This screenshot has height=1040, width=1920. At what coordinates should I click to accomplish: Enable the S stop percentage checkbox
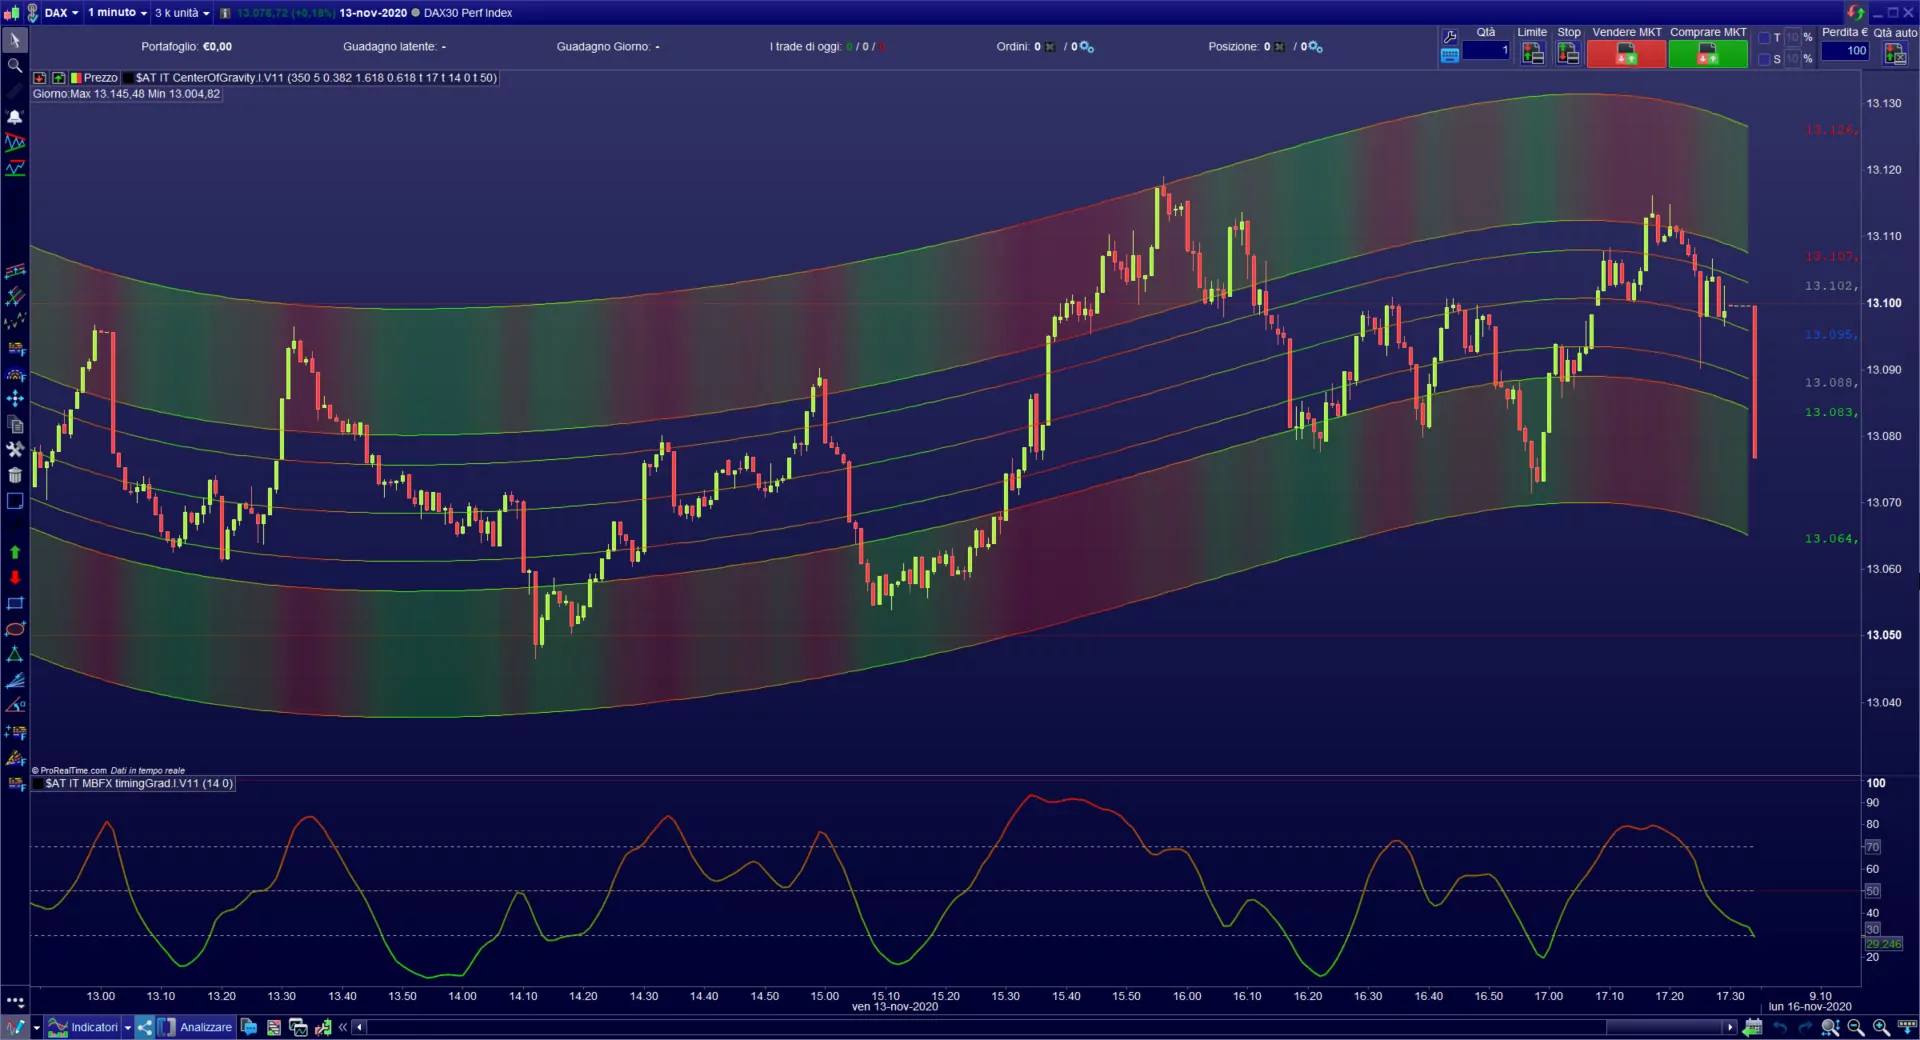tap(1764, 59)
